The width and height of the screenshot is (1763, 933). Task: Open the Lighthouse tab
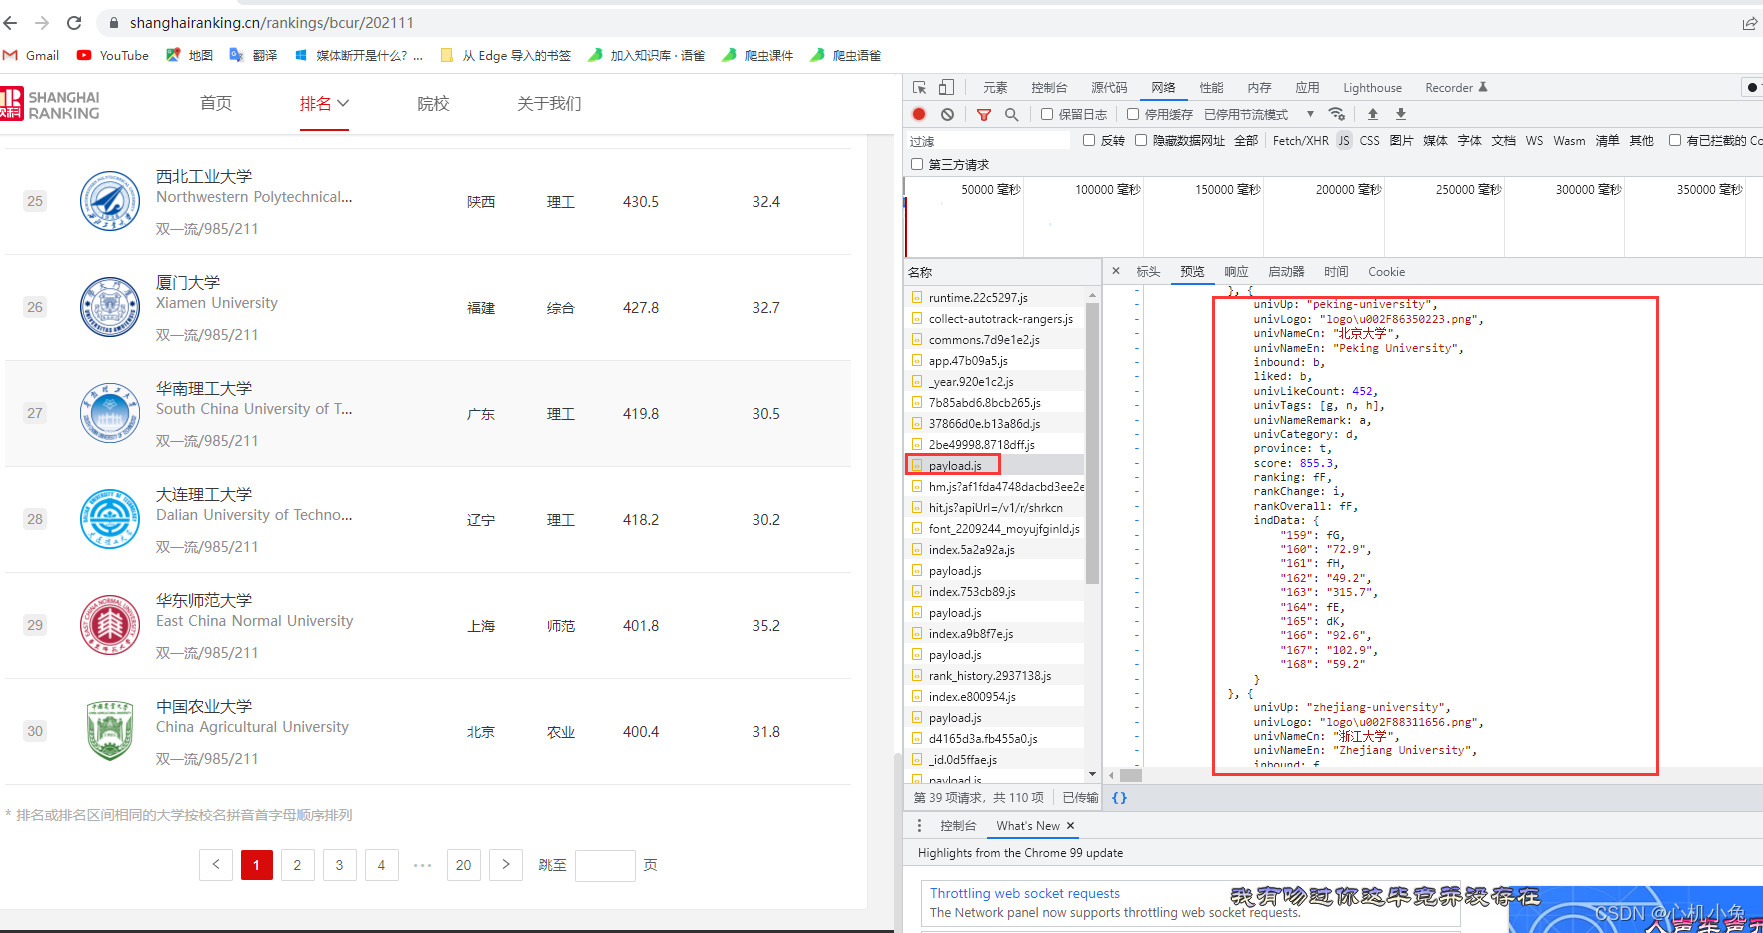pyautogui.click(x=1372, y=87)
